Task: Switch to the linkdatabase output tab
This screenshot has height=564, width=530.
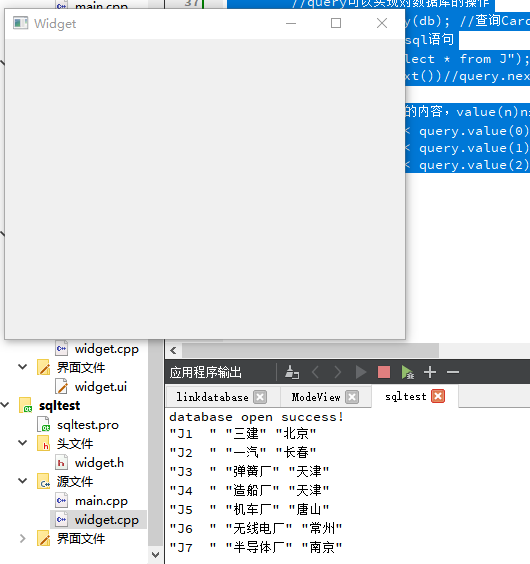Action: [212, 397]
